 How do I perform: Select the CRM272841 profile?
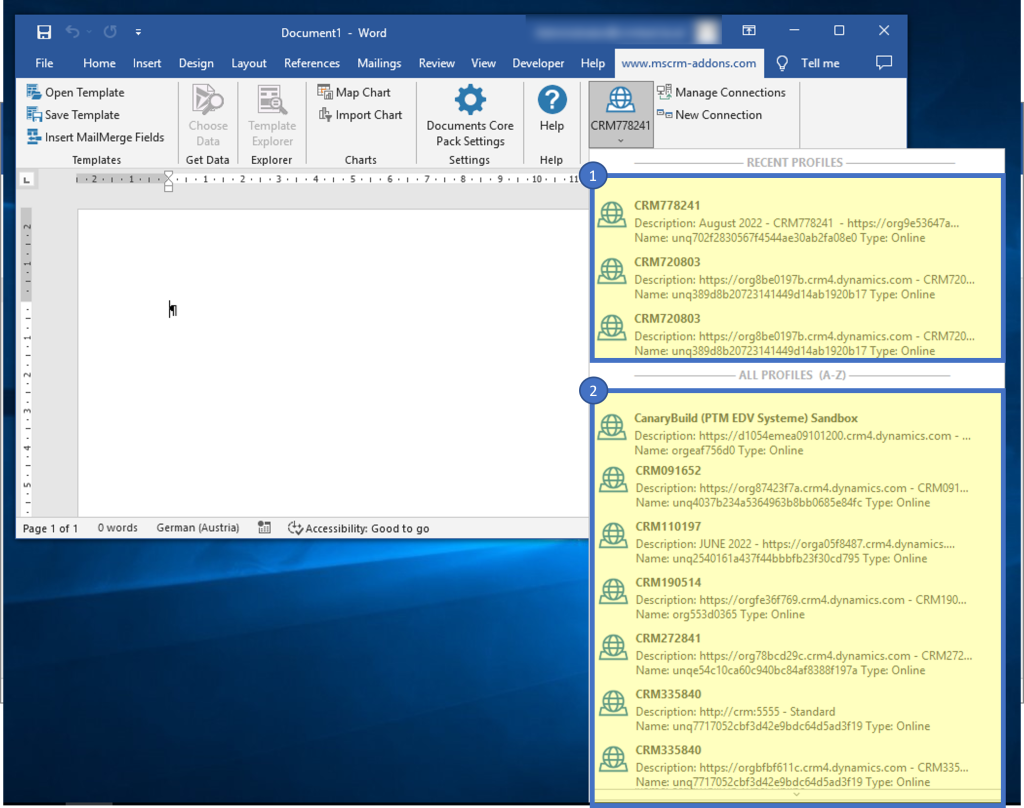796,654
